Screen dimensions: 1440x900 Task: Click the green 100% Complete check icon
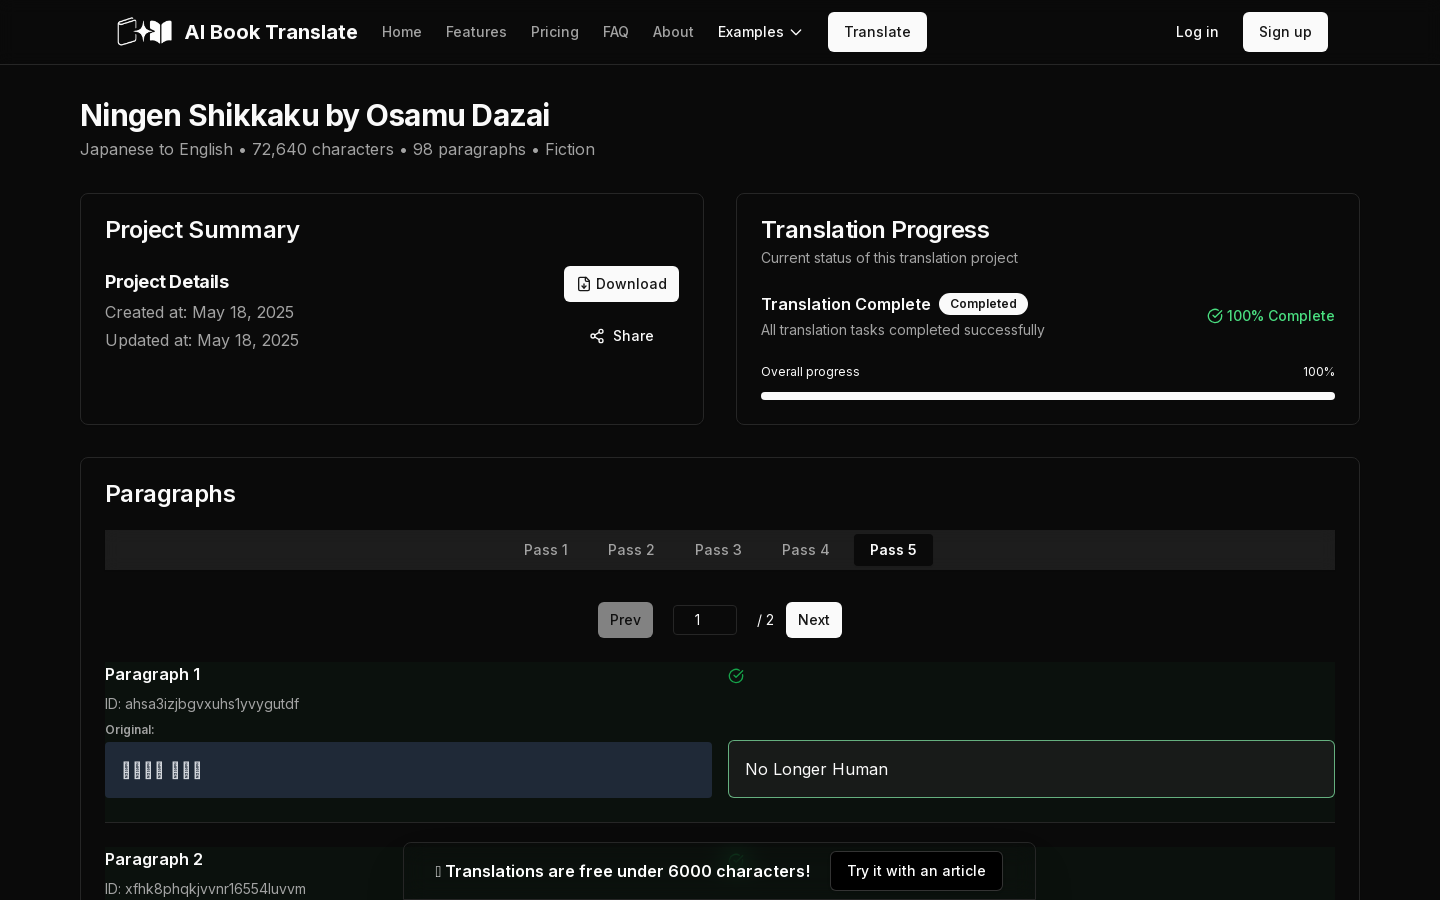tap(1215, 316)
